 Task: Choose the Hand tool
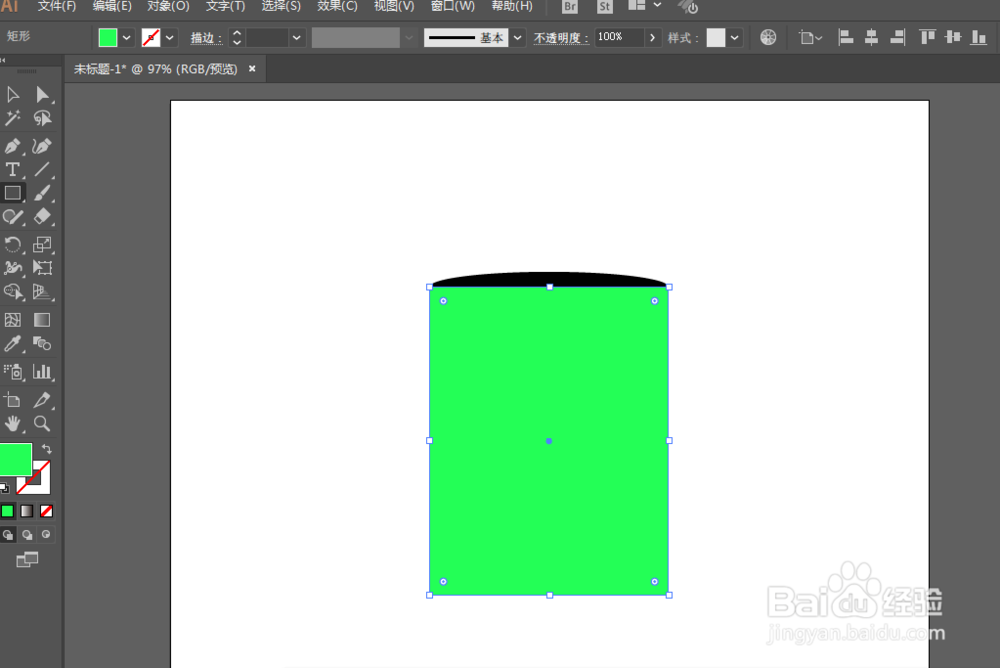[x=13, y=423]
